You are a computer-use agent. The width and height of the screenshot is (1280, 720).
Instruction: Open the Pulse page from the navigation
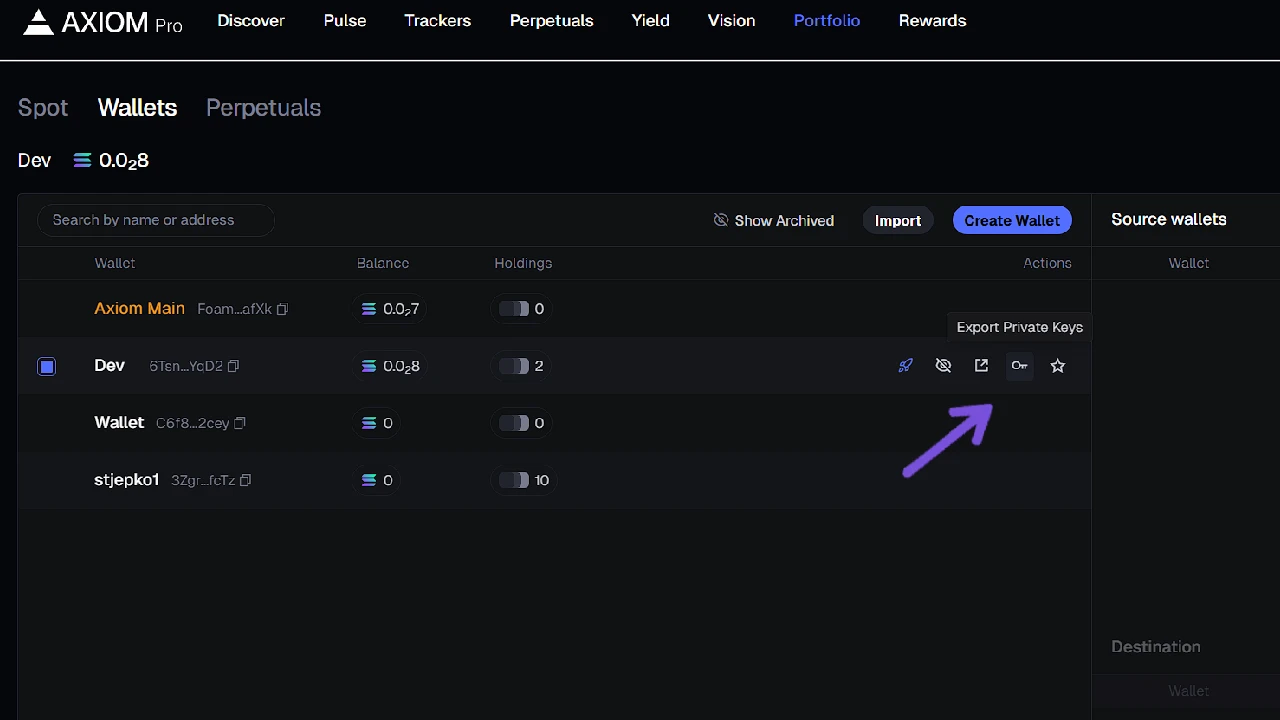[344, 20]
